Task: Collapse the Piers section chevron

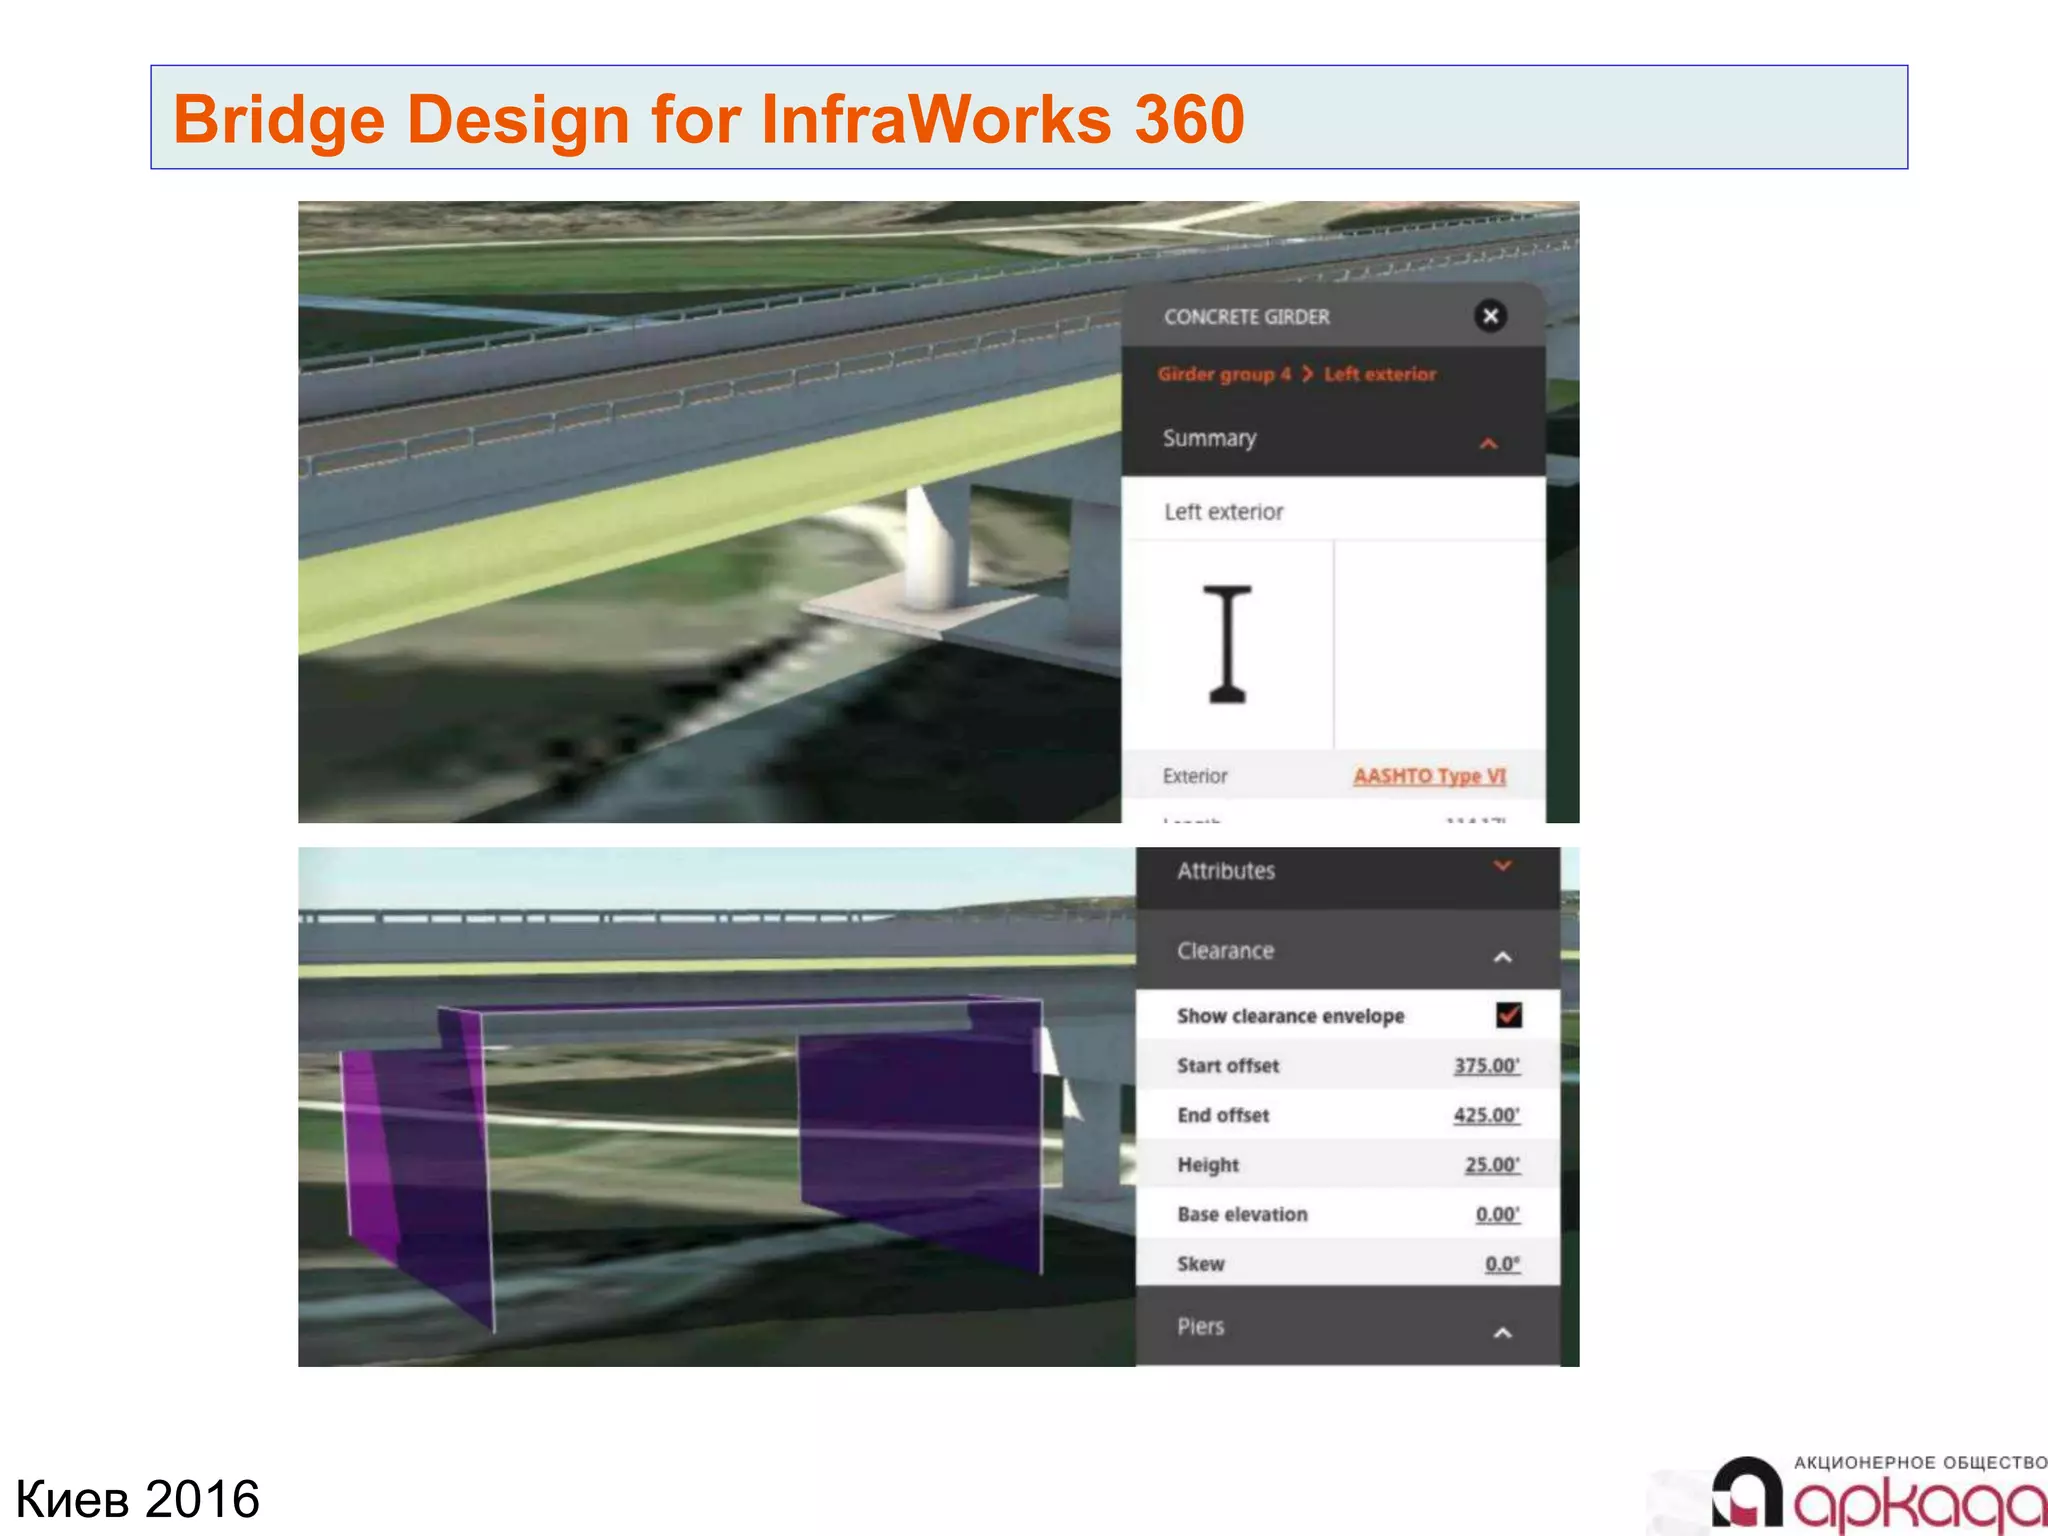Action: 1502,1333
